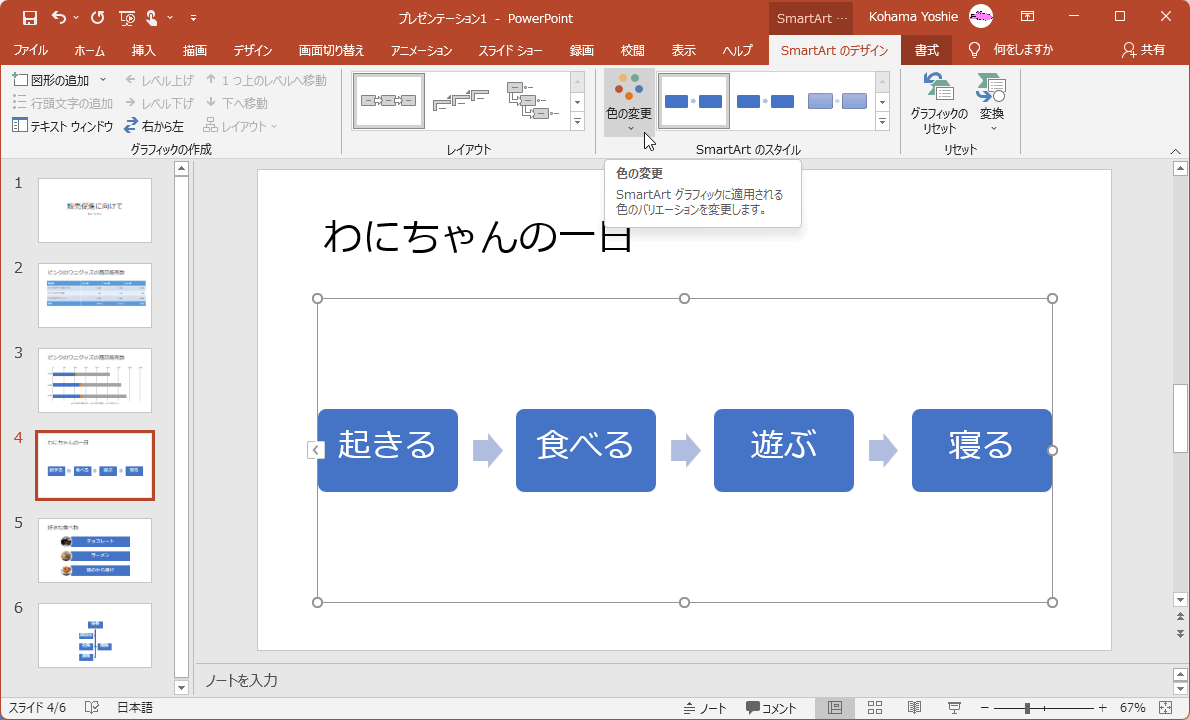Image resolution: width=1190 pixels, height=720 pixels.
Task: Select the 変換 icon in the Reset group
Action: click(x=991, y=101)
